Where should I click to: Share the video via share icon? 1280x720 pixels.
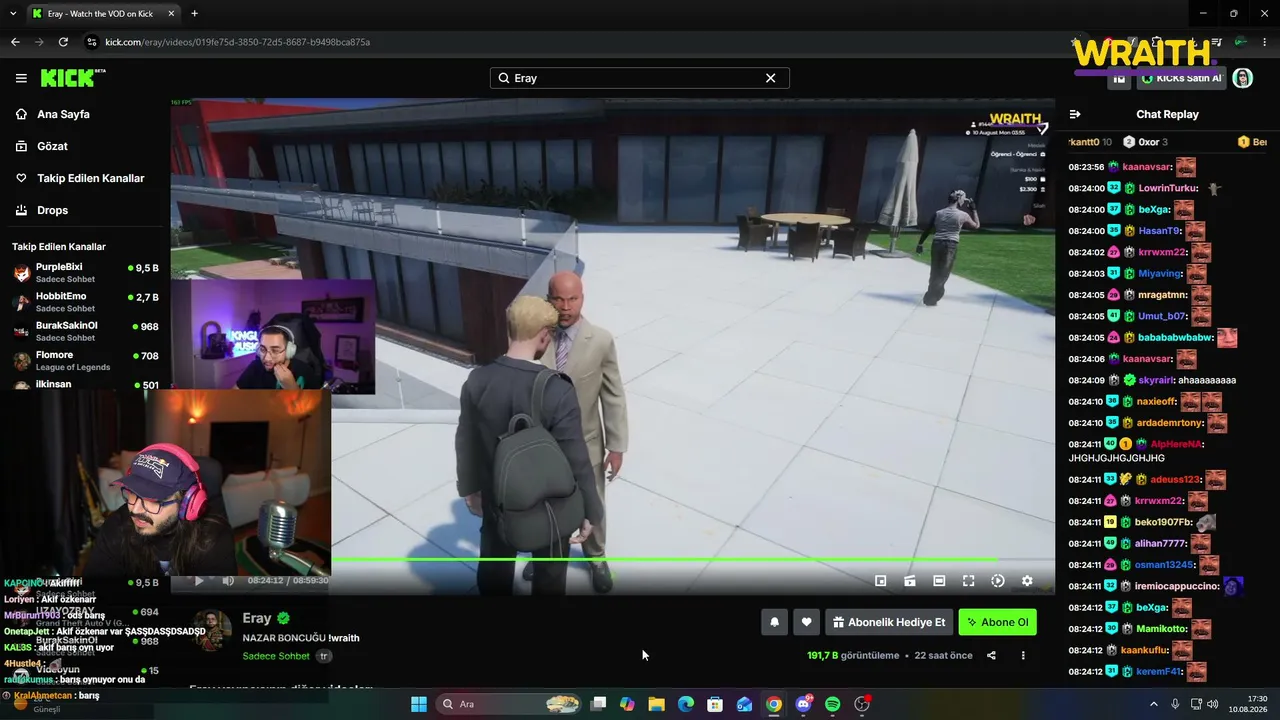click(x=991, y=656)
